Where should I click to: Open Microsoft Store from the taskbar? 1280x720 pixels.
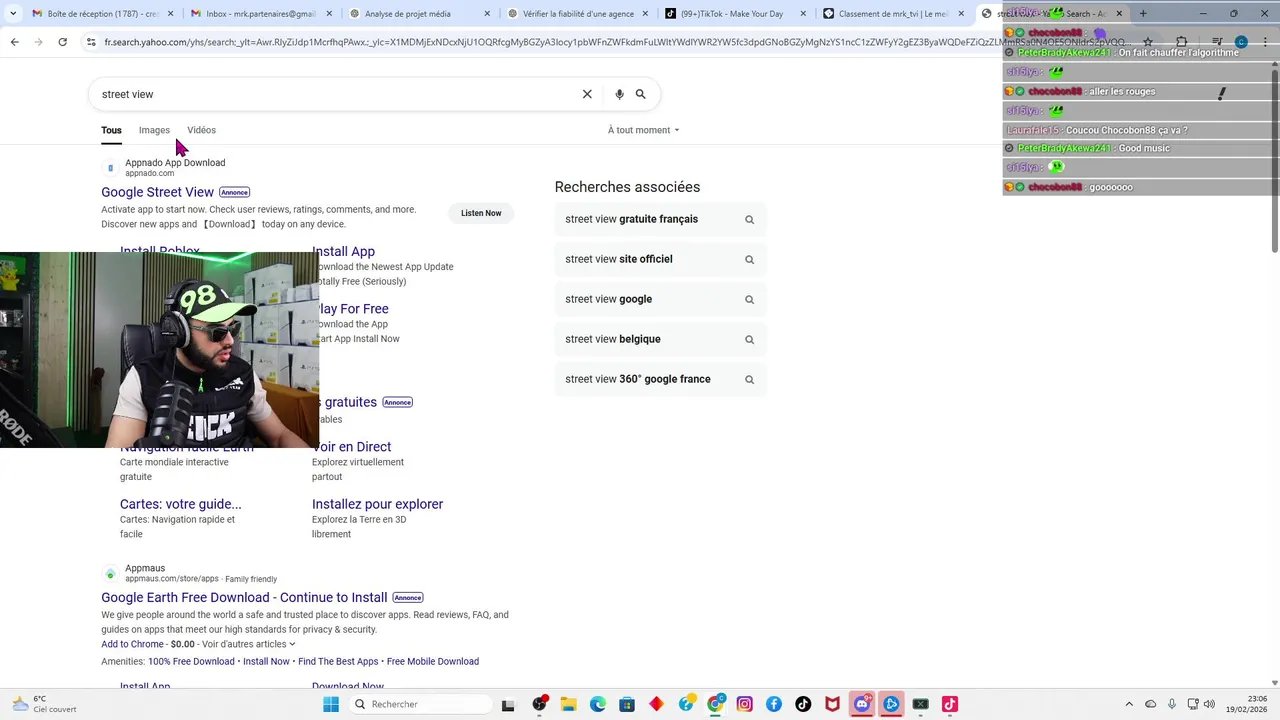point(627,704)
